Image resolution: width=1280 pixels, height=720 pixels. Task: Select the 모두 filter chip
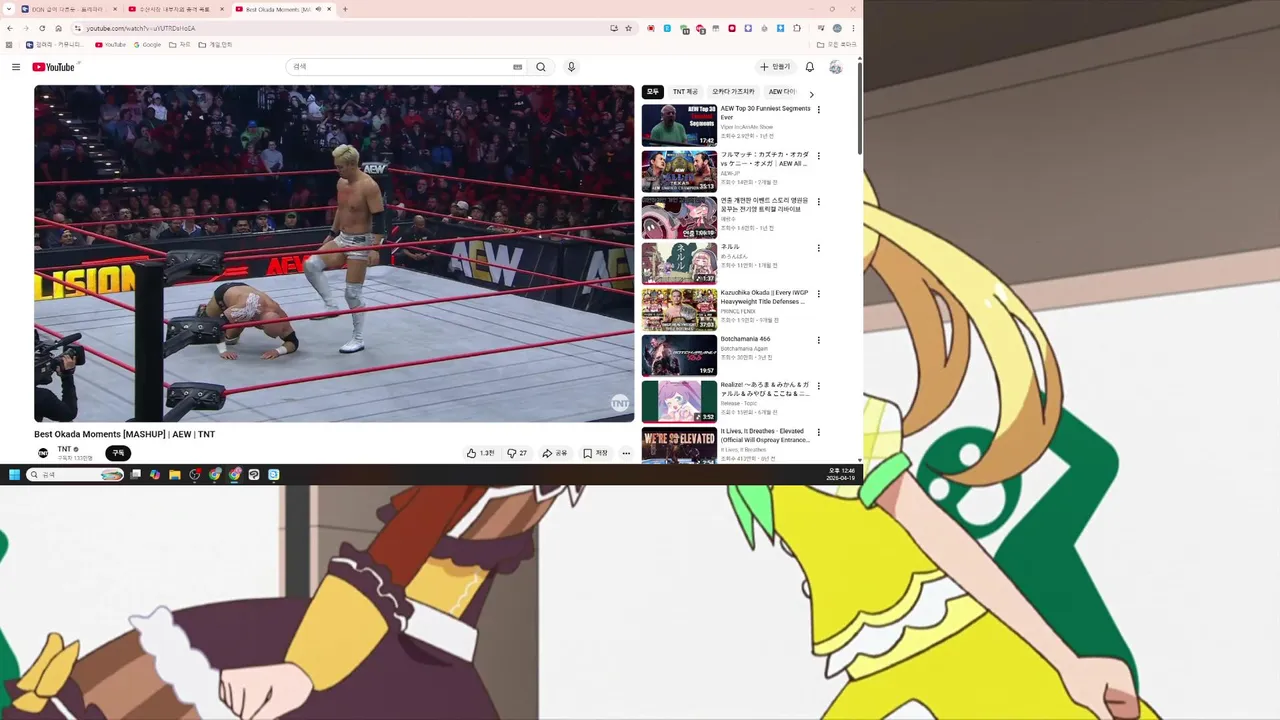click(653, 92)
